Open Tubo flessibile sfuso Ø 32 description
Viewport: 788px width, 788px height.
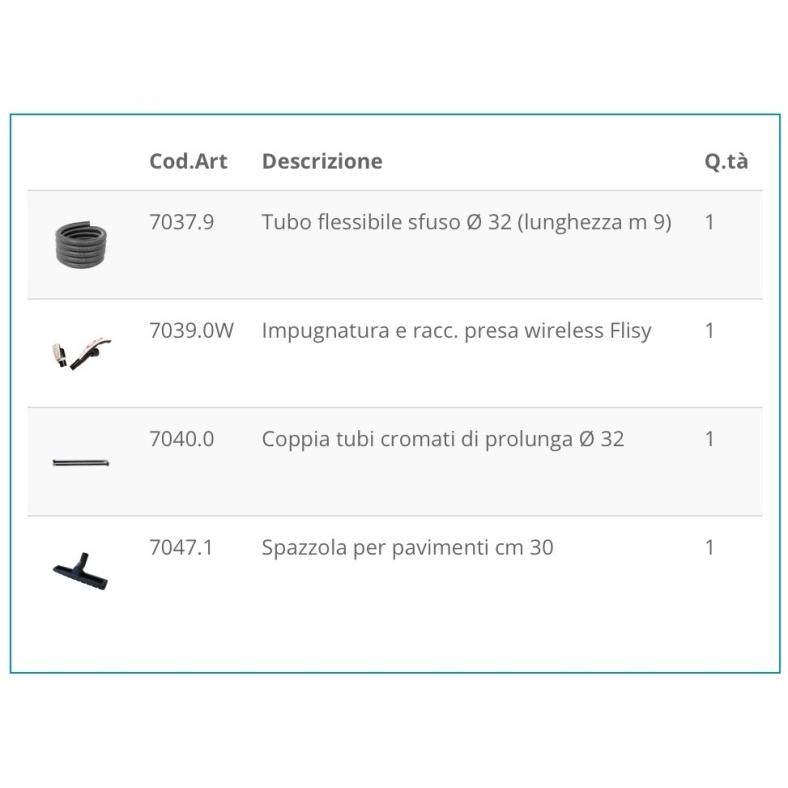(x=466, y=222)
